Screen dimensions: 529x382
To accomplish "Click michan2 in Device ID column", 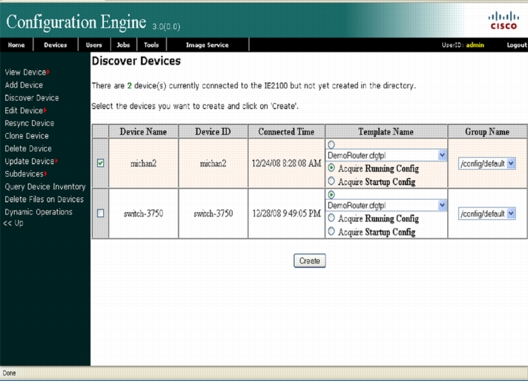I will tap(213, 164).
